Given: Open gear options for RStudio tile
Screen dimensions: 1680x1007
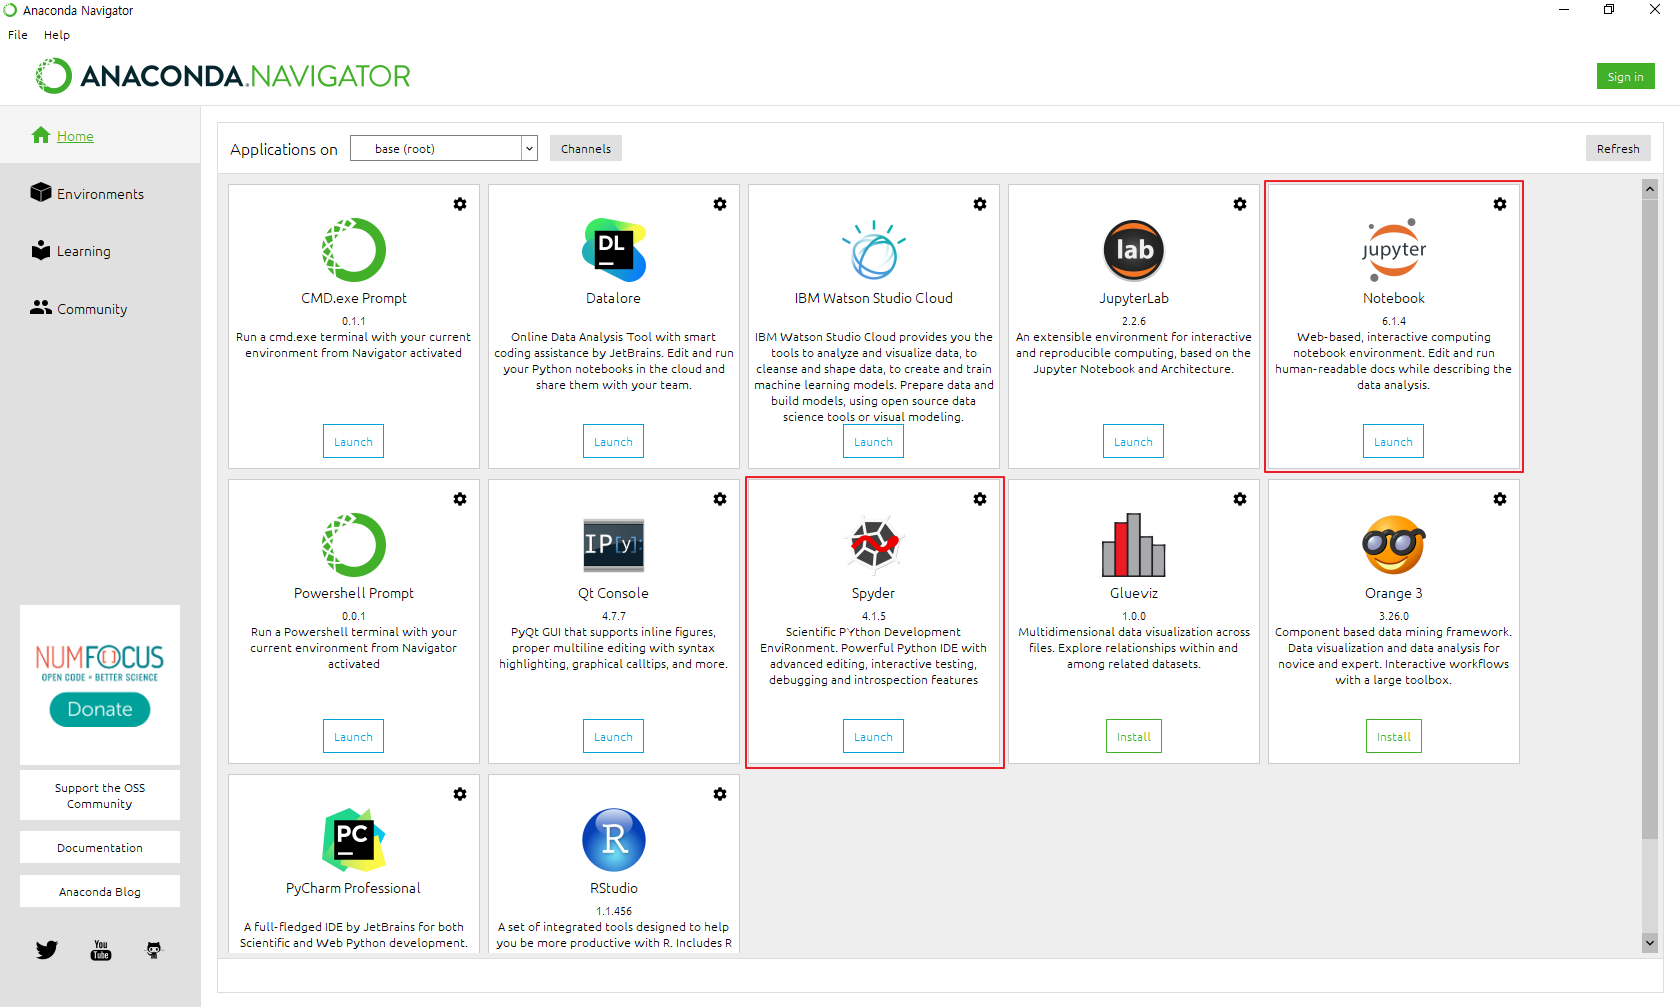Looking at the screenshot, I should point(720,794).
